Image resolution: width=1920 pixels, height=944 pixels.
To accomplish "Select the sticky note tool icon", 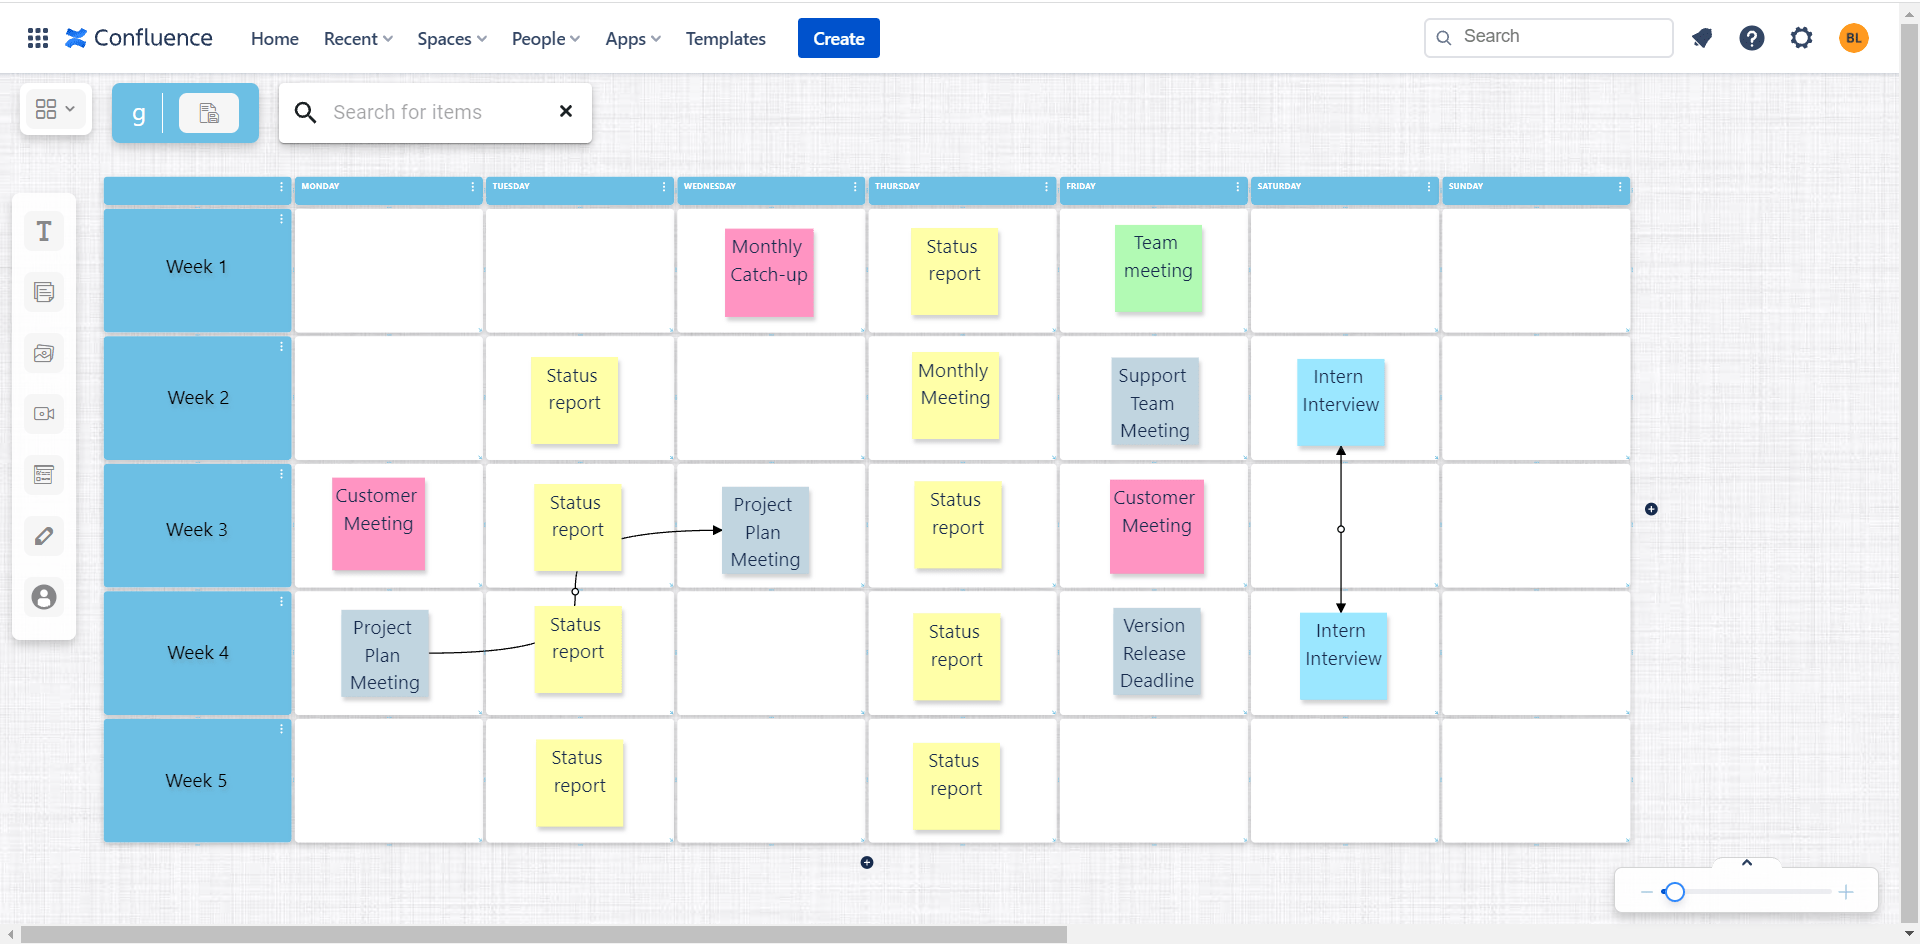I will click(44, 293).
